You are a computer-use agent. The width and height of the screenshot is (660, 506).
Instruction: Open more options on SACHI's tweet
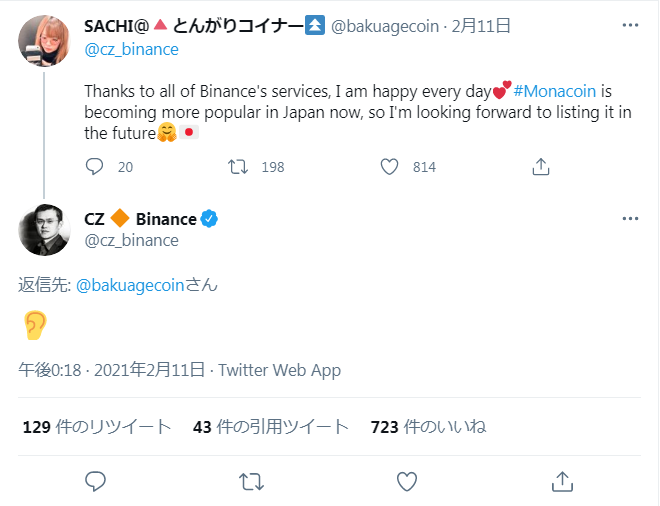coord(629,26)
